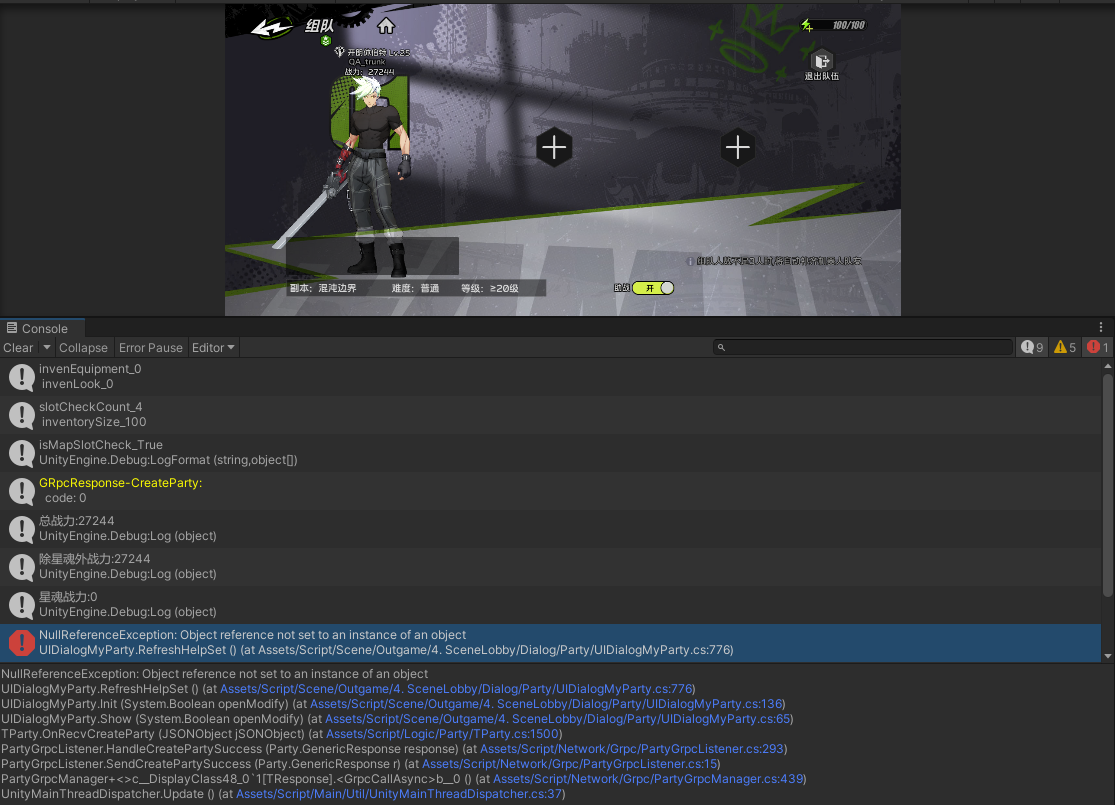Open the Editor dropdown in Console
This screenshot has width=1115, height=805.
214,348
